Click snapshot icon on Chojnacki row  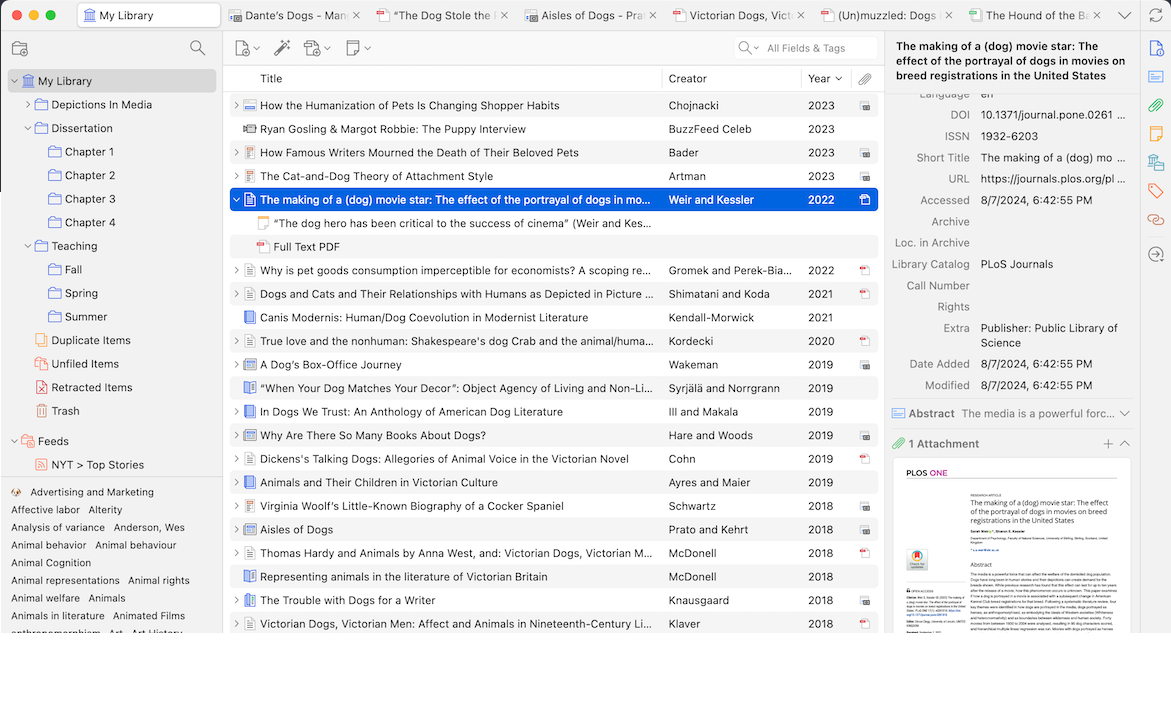tap(865, 106)
